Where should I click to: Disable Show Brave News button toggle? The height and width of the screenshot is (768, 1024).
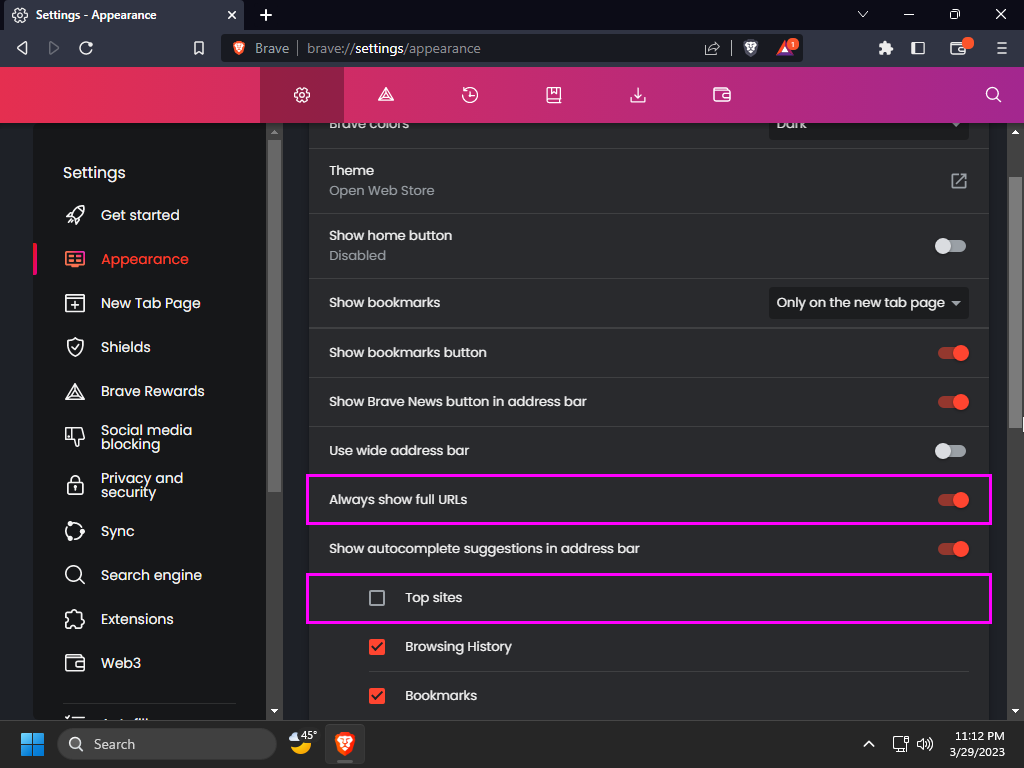pyautogui.click(x=953, y=402)
